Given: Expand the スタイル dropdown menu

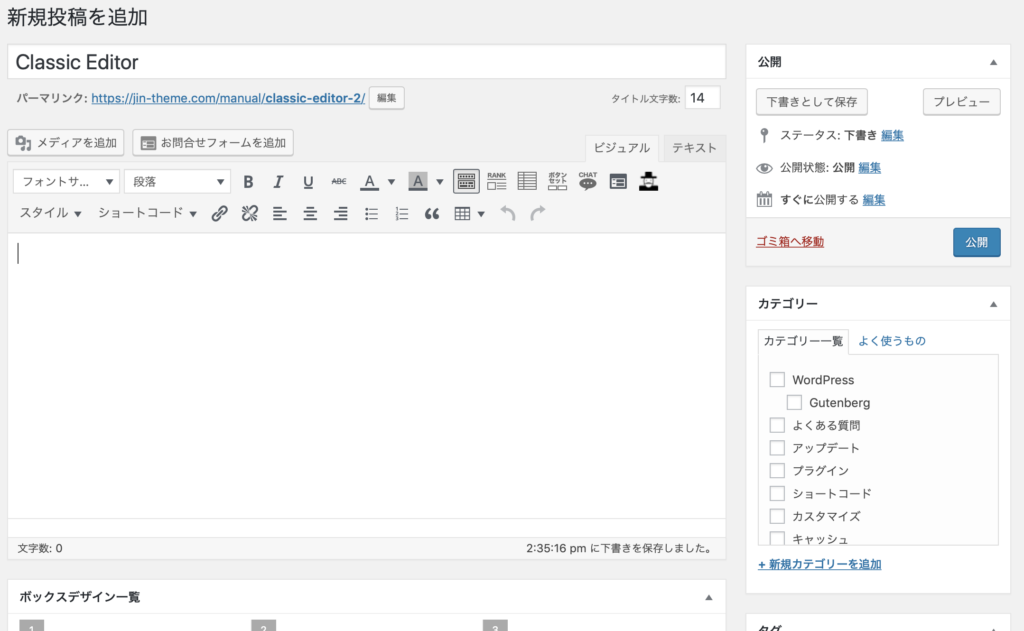Looking at the screenshot, I should [x=51, y=213].
